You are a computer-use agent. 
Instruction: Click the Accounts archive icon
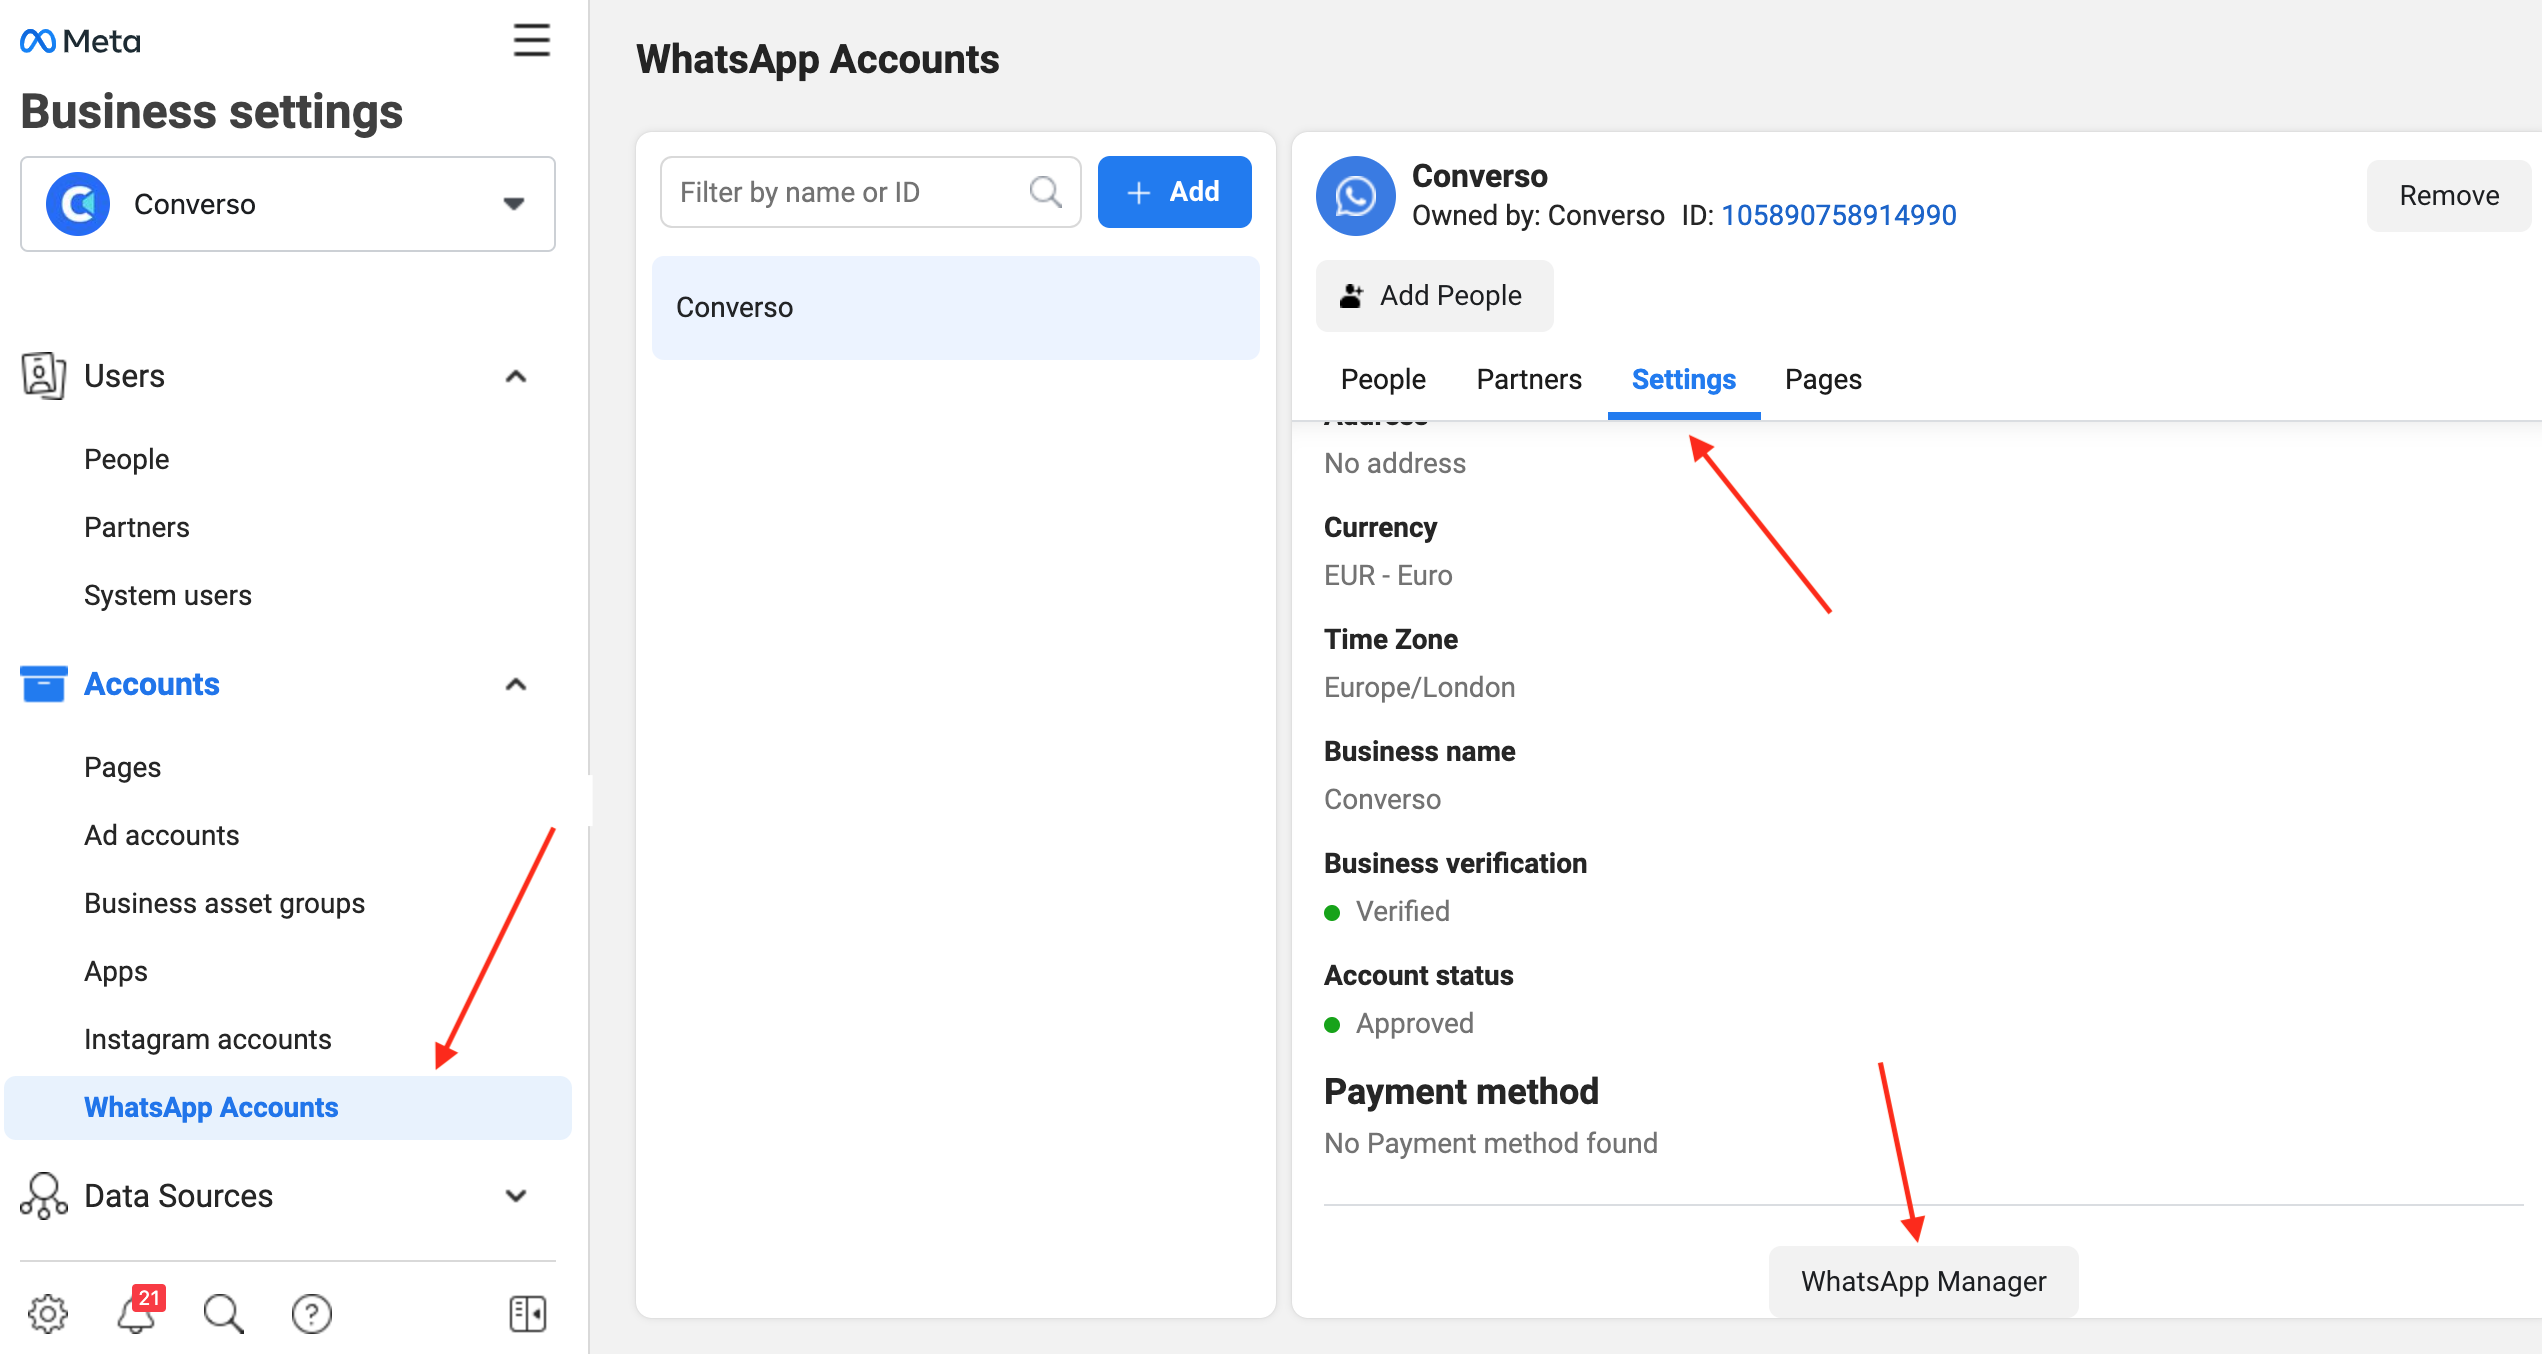(43, 684)
